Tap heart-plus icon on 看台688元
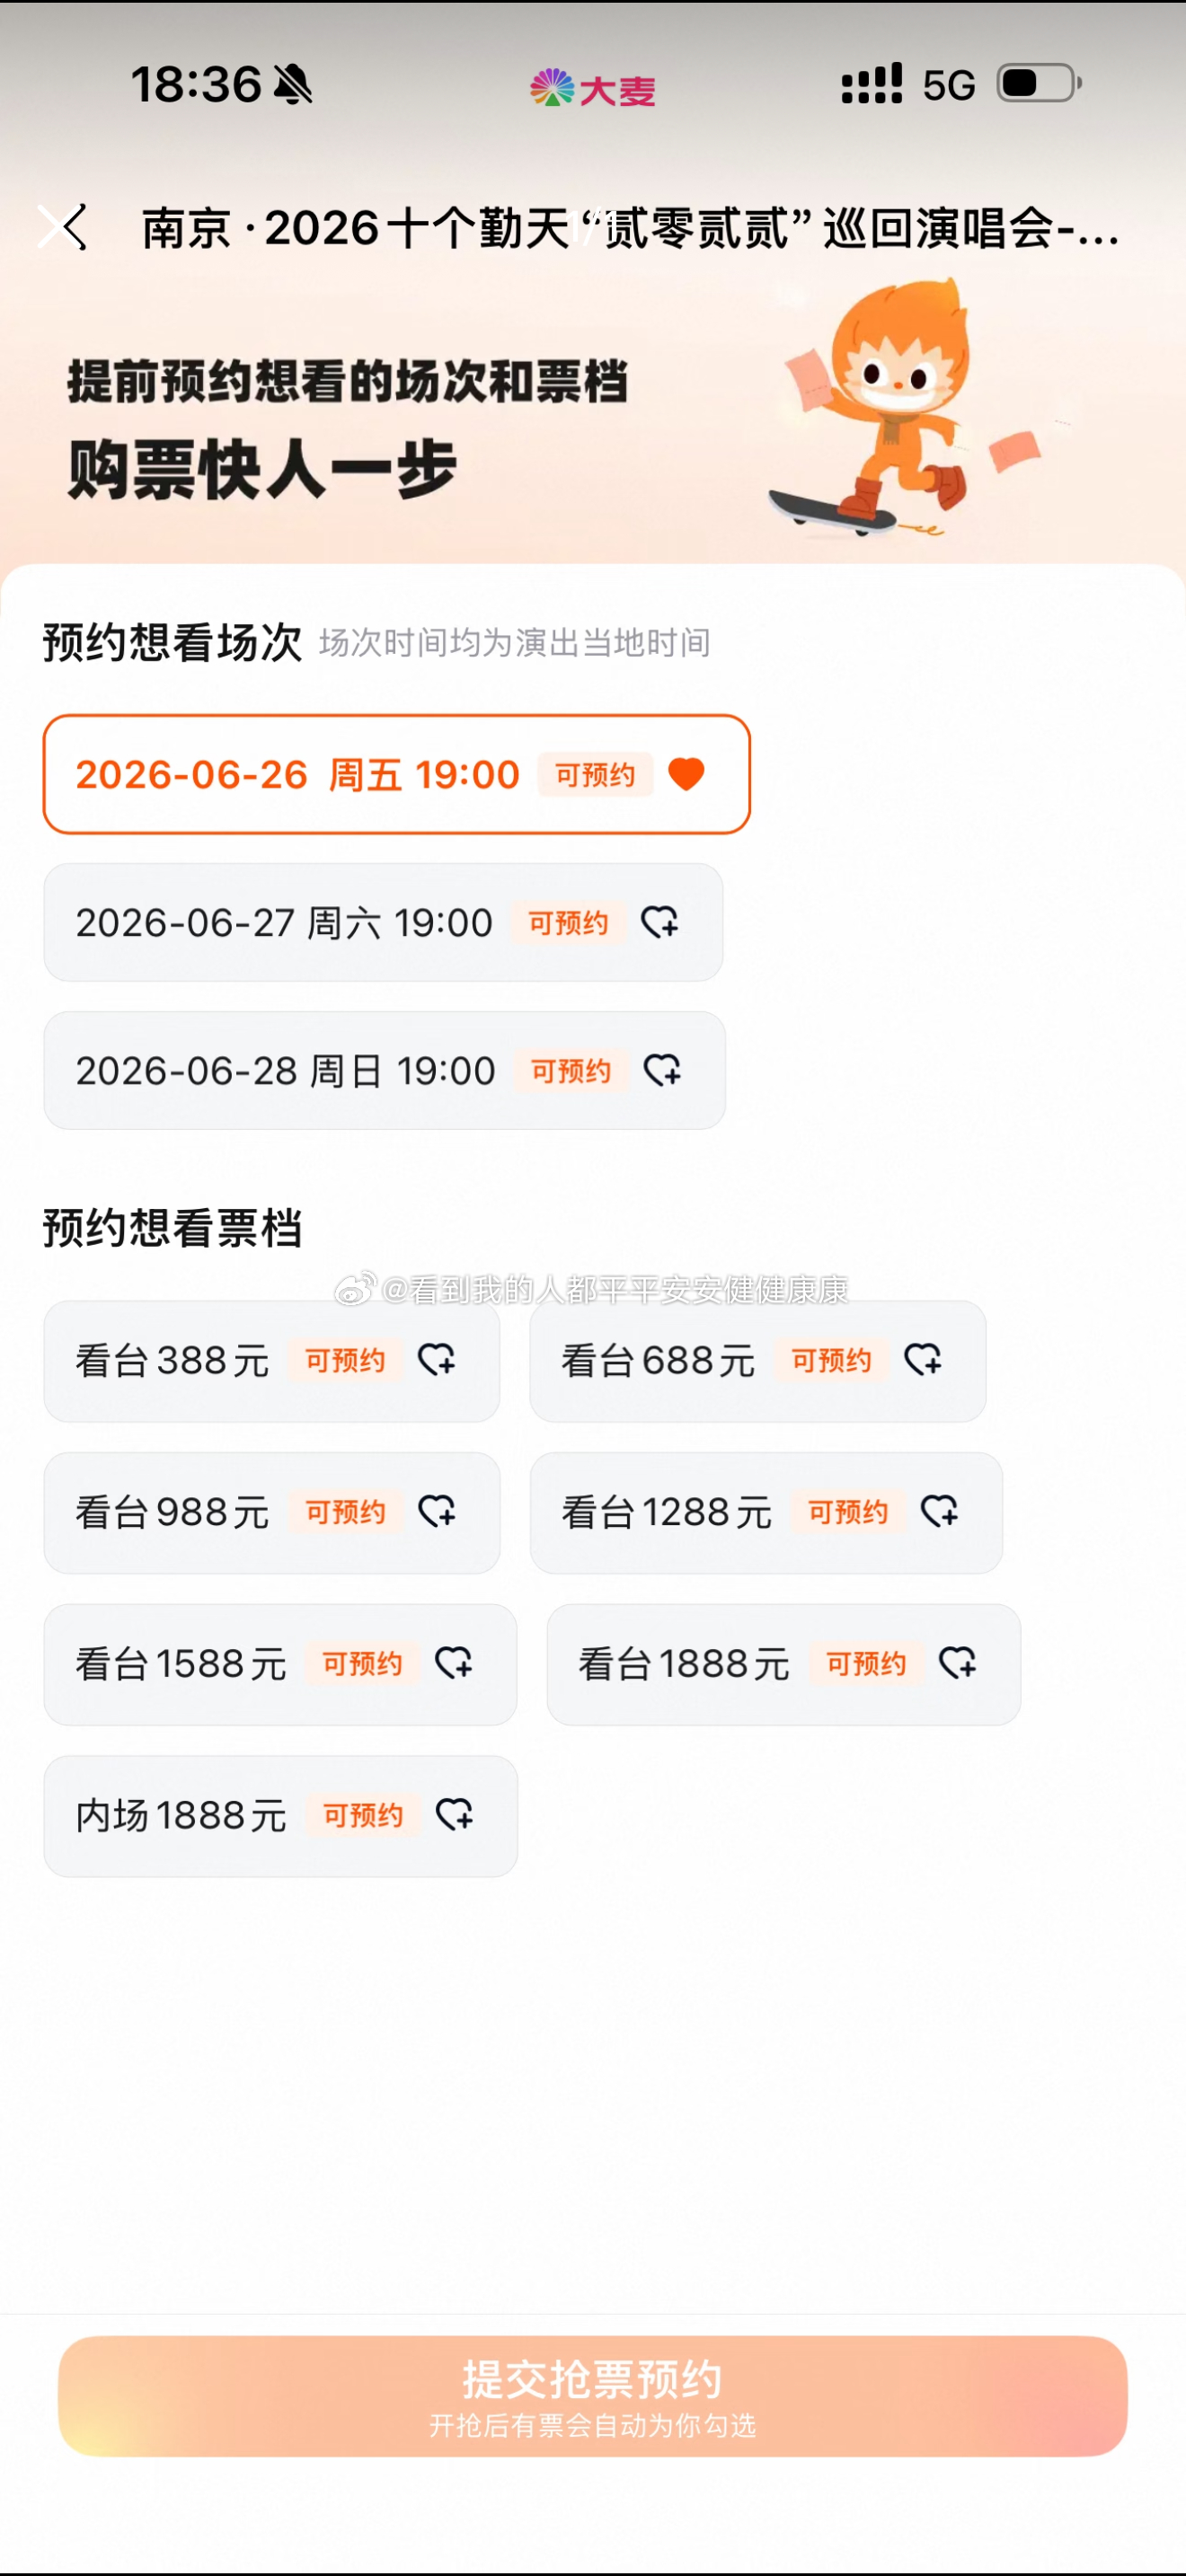This screenshot has width=1186, height=2576. coord(923,1360)
